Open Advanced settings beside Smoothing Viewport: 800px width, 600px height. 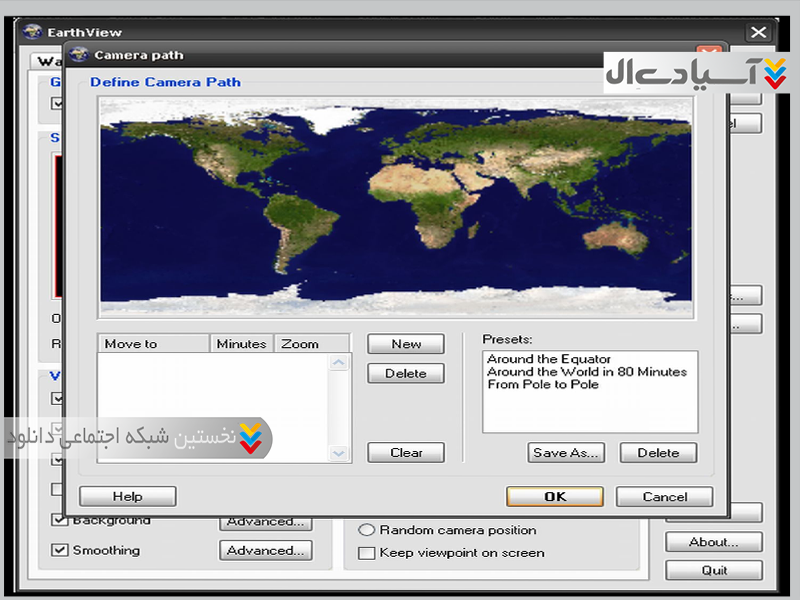pos(265,551)
